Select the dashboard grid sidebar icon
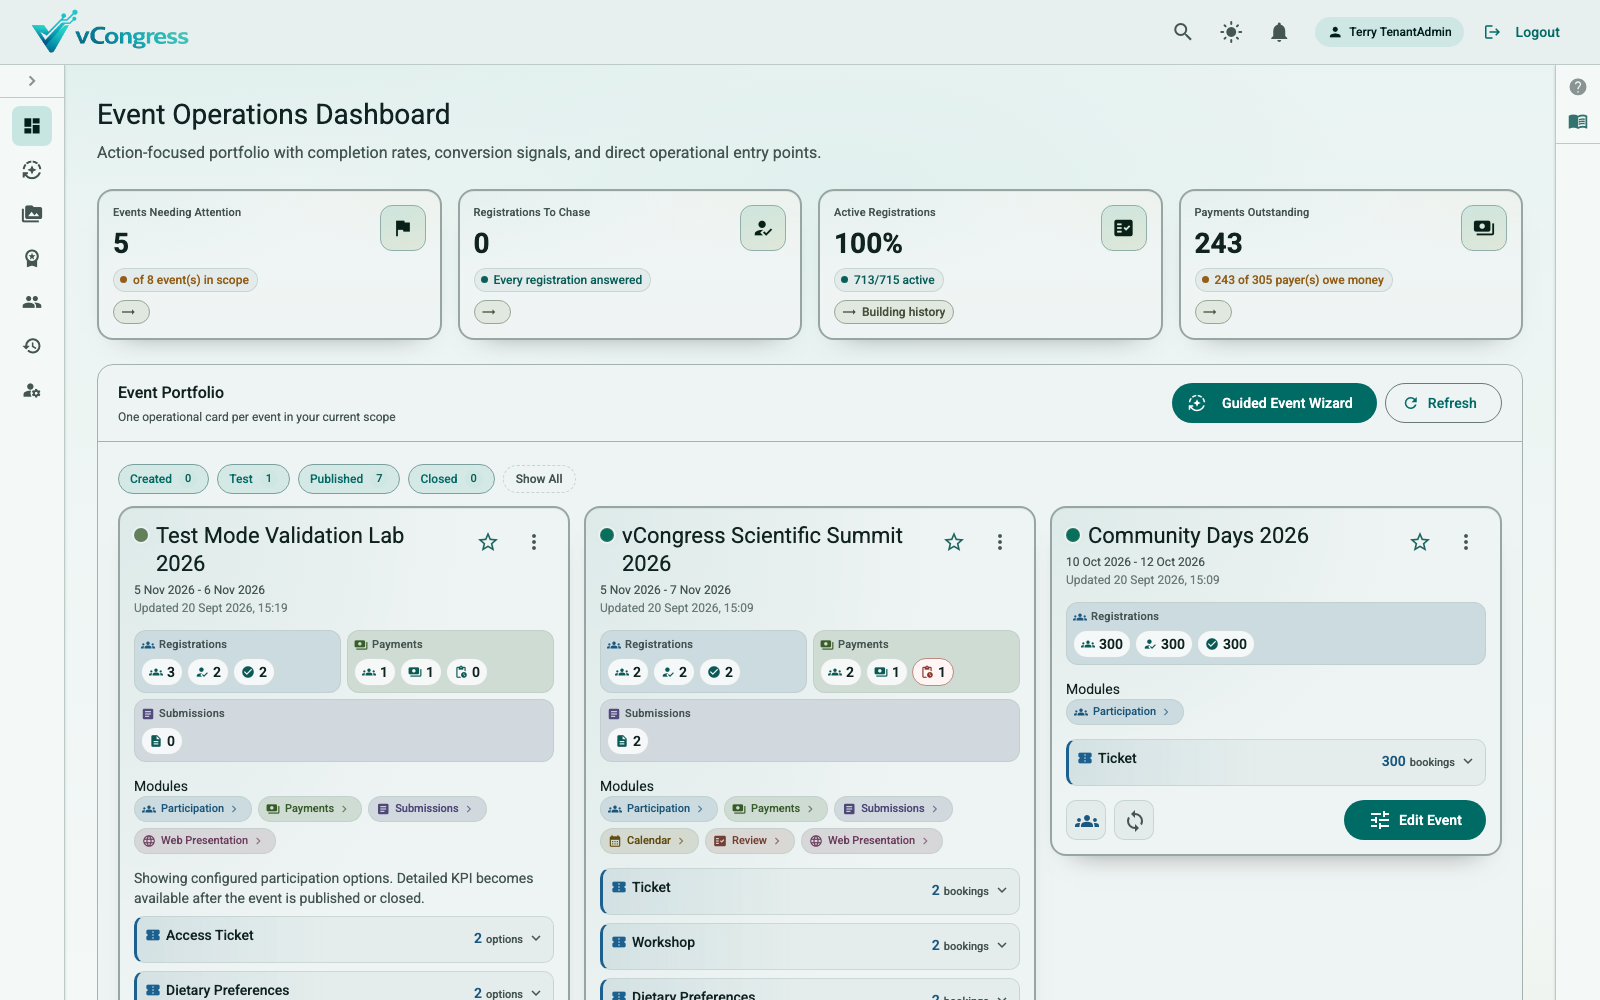 pyautogui.click(x=32, y=126)
